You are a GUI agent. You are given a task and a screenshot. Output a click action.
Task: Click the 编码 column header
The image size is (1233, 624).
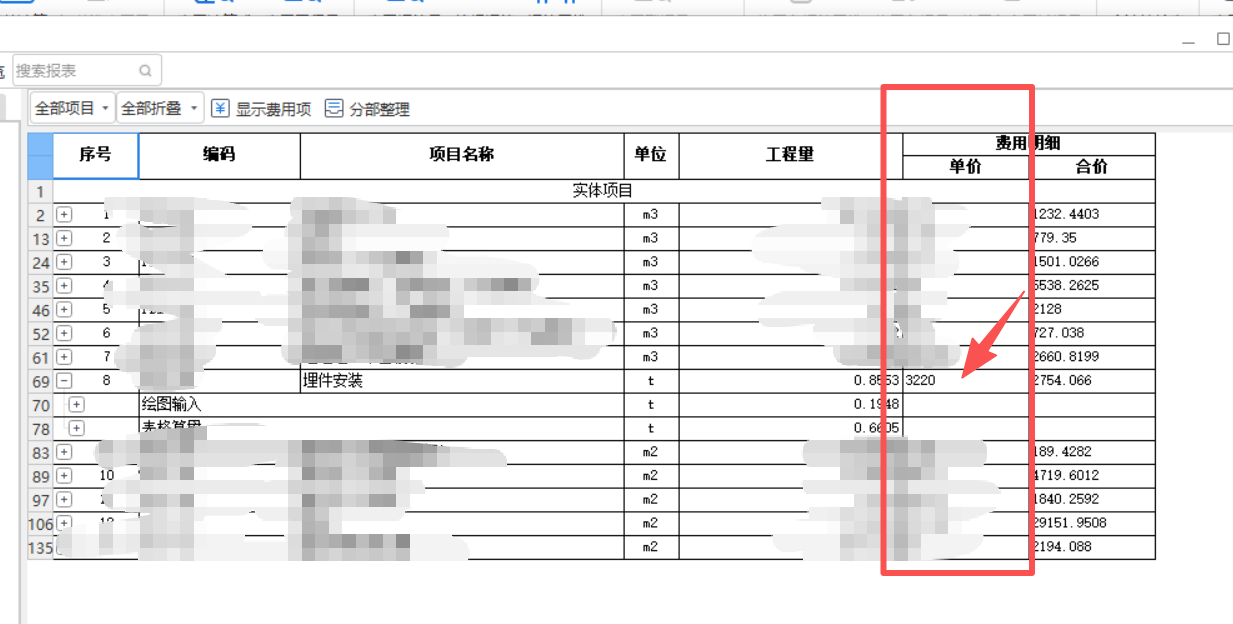pyautogui.click(x=218, y=155)
